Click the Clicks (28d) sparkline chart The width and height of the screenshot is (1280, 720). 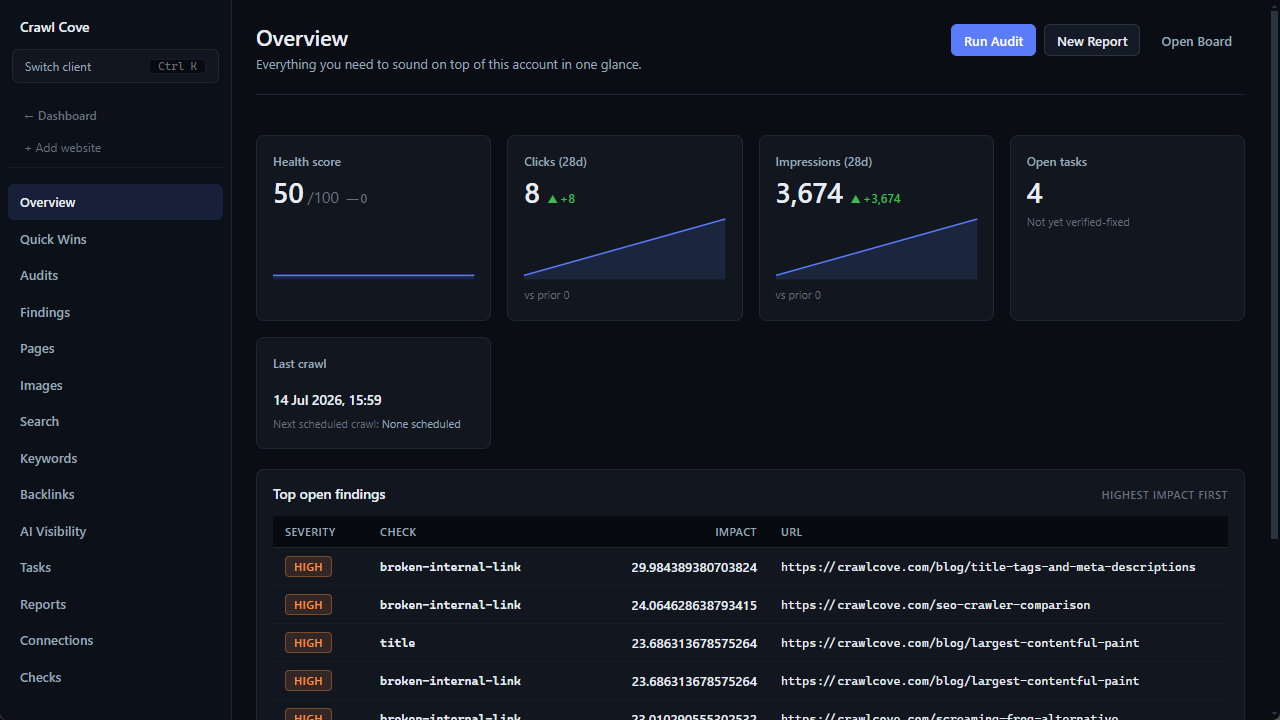pos(624,249)
